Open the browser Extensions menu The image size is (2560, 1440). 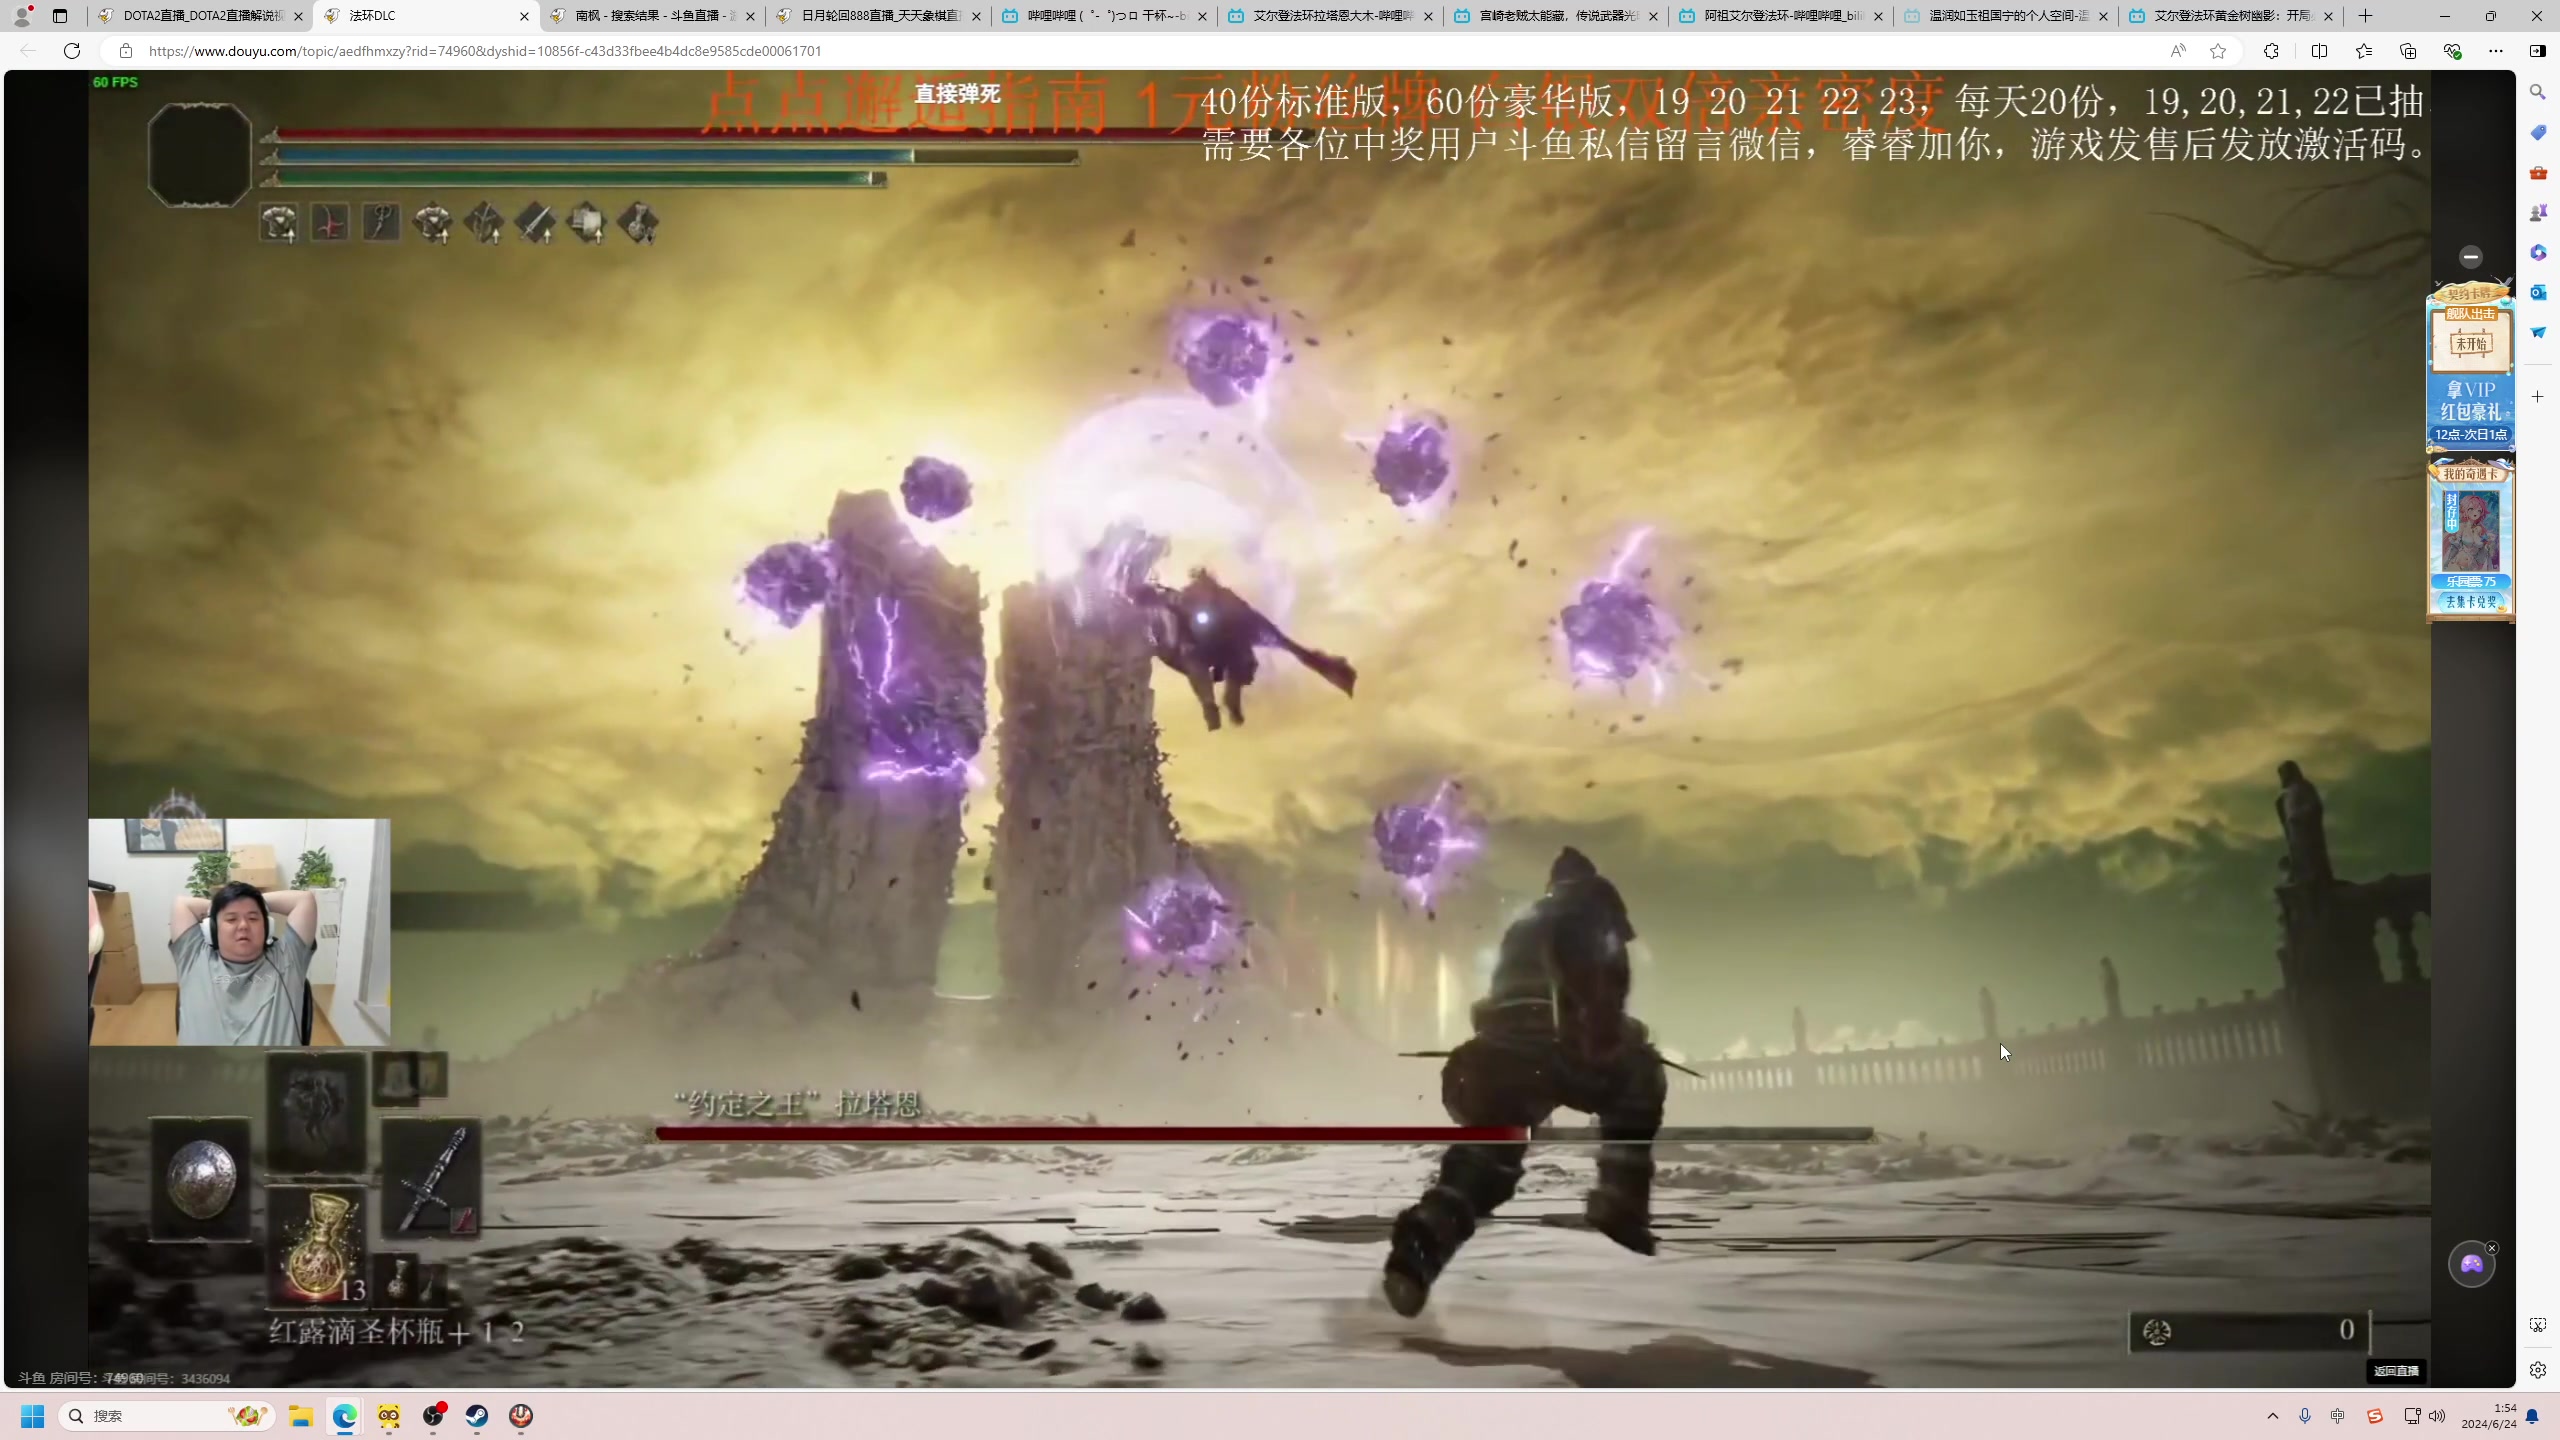2272,51
